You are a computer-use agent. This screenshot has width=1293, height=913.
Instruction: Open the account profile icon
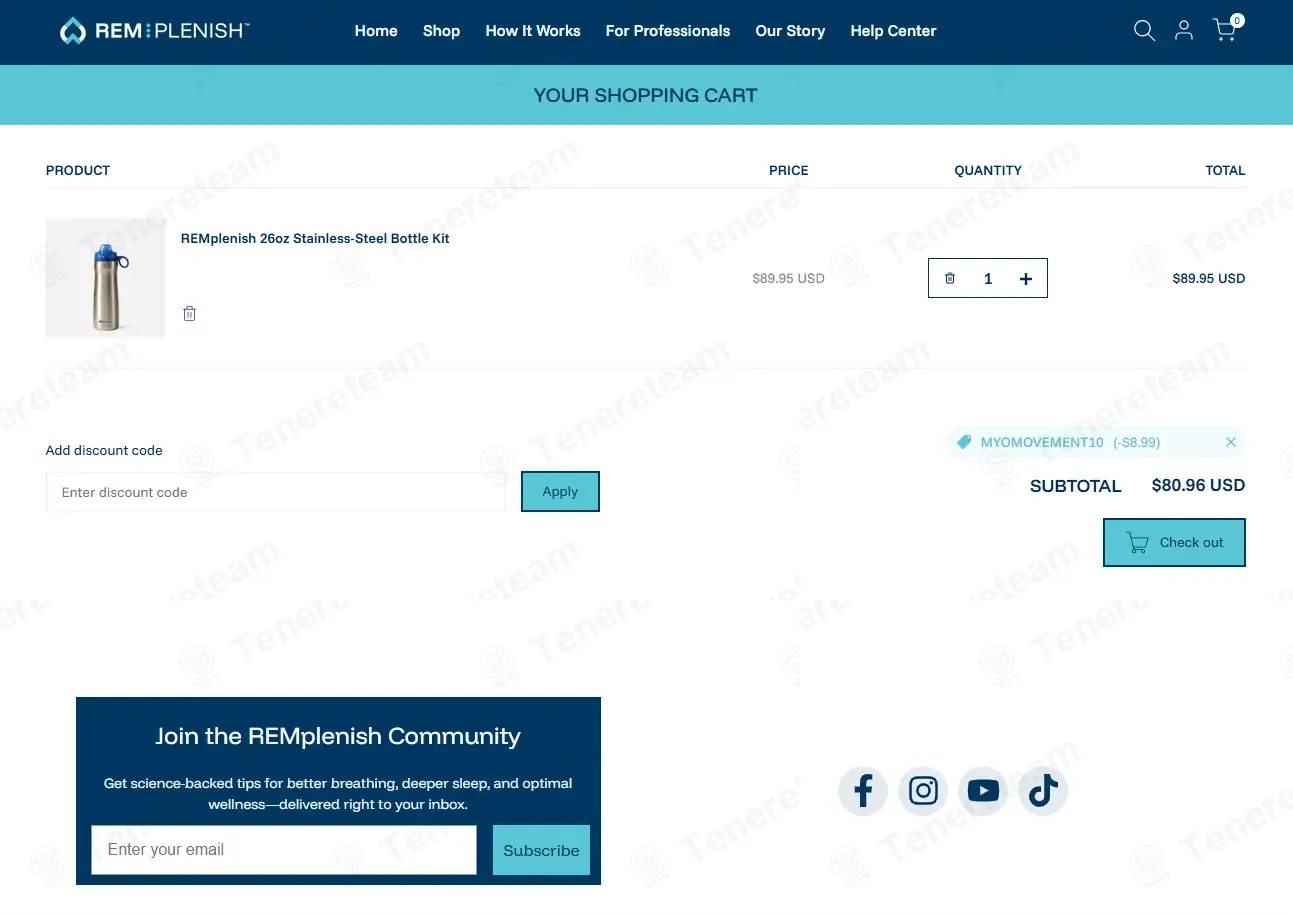[1184, 31]
